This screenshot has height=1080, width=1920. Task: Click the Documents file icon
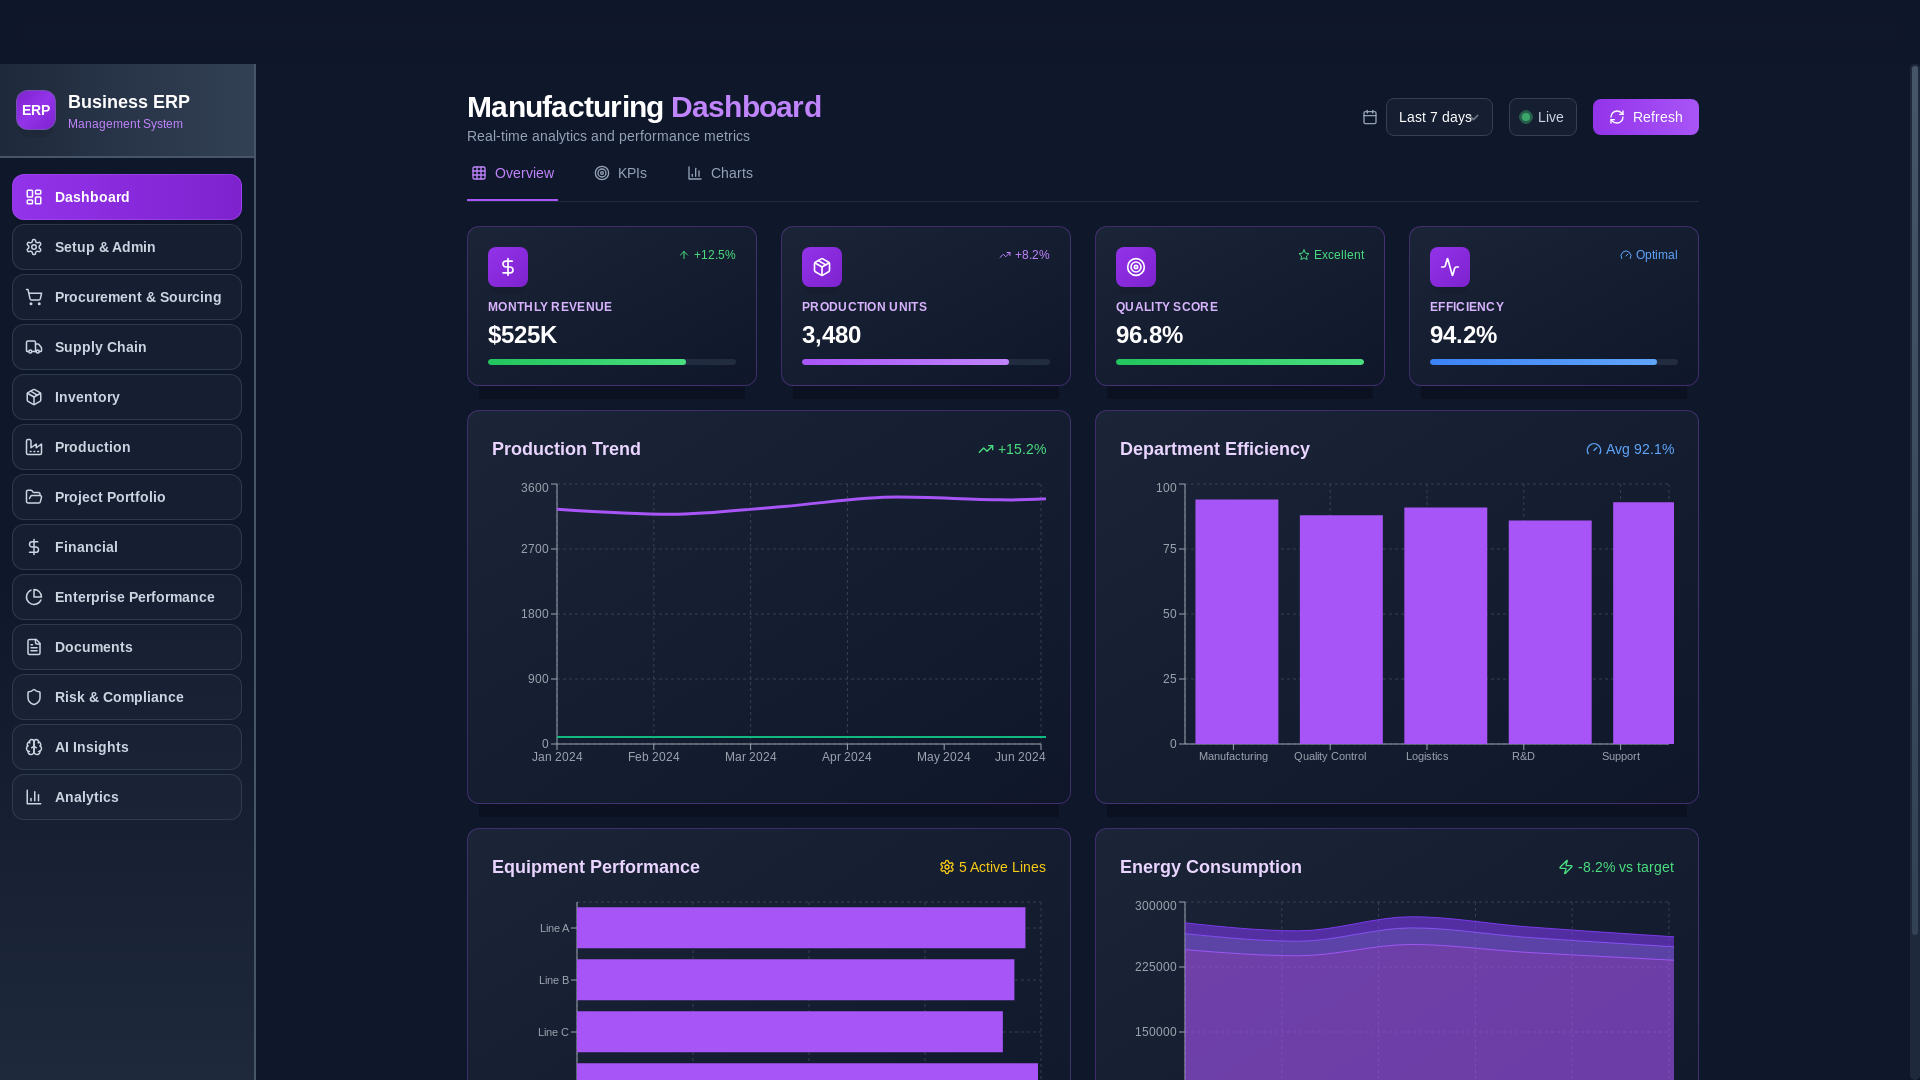pos(34,647)
